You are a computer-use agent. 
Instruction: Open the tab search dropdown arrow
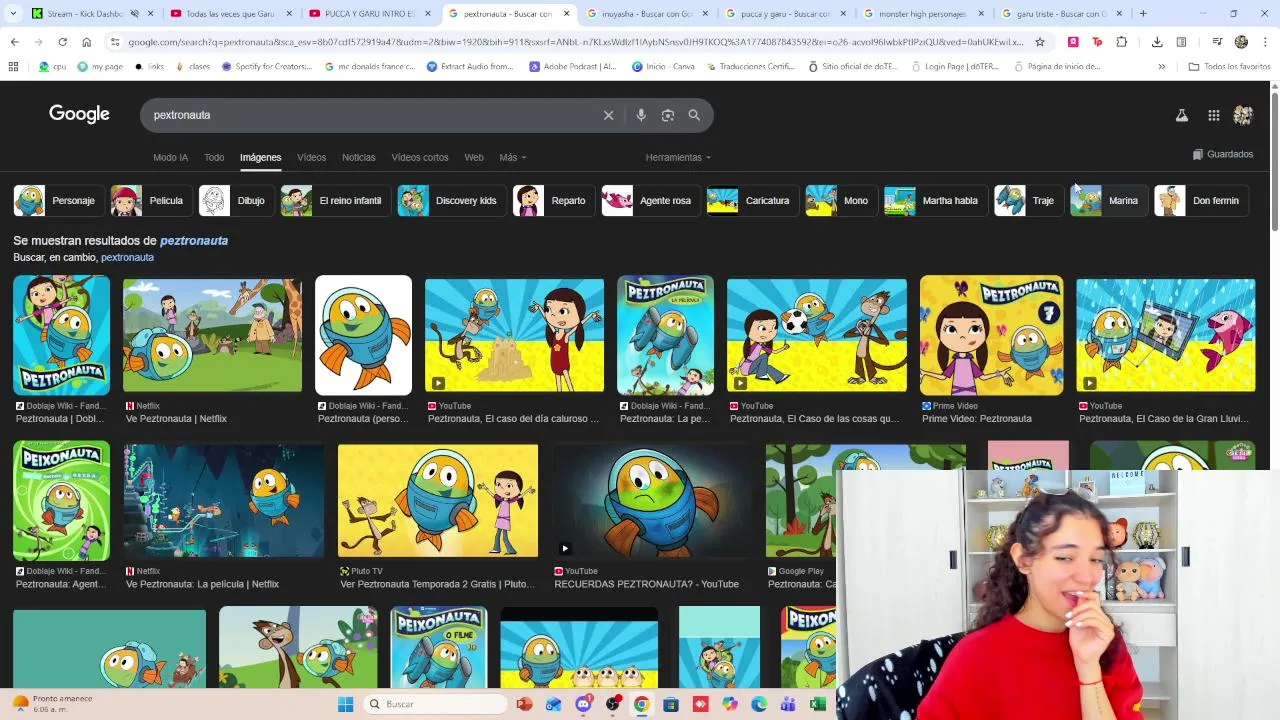click(13, 14)
